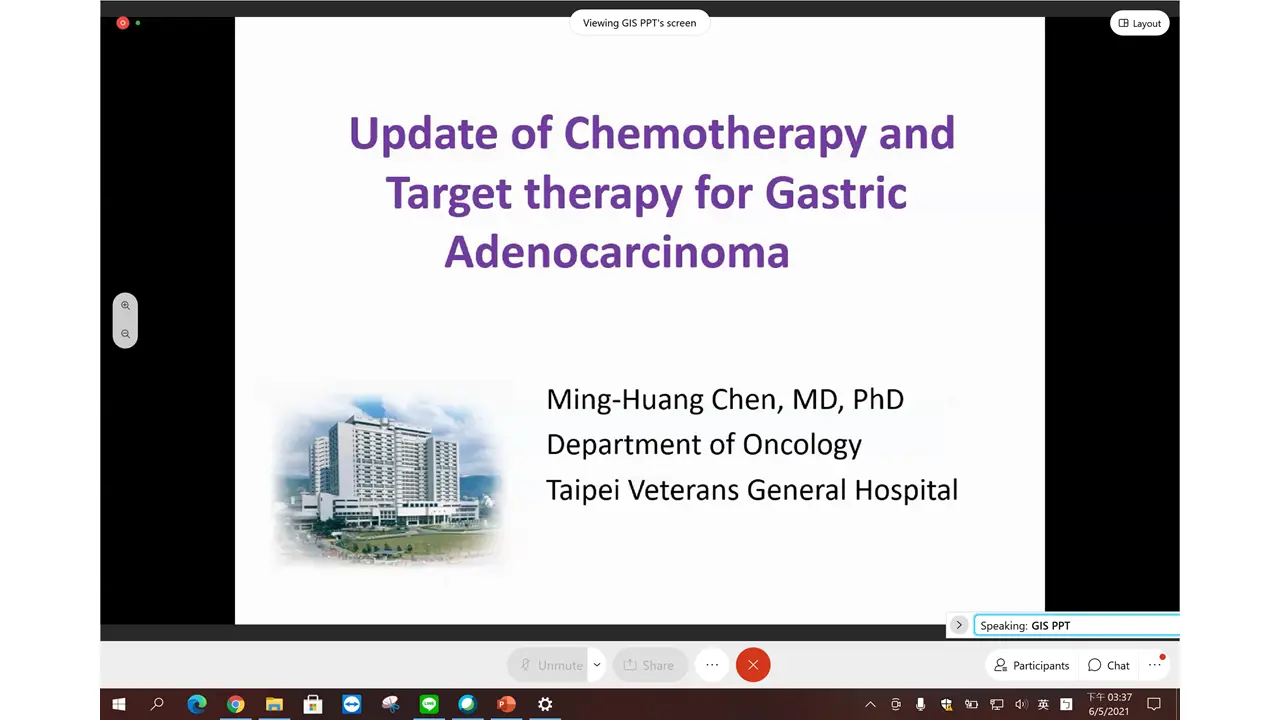The image size is (1280, 720).
Task: Click the Viewing GIS PPT's screen label
Action: [x=639, y=23]
